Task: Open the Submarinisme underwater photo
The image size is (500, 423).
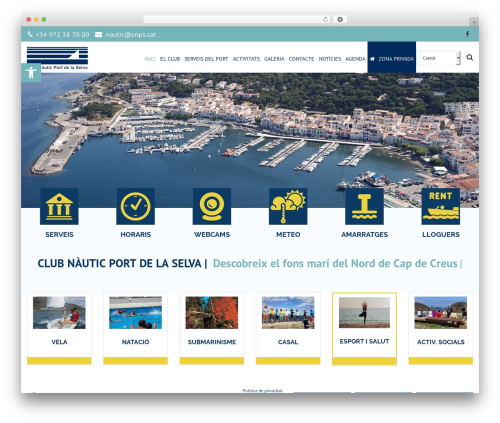Action: 212,313
